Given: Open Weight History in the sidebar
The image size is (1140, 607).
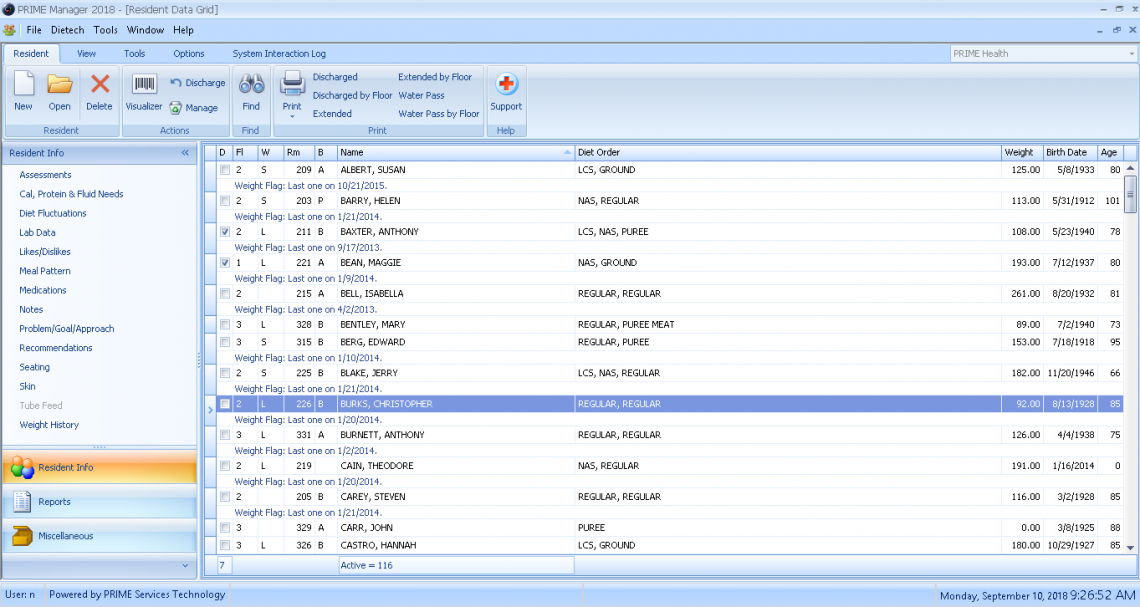Looking at the screenshot, I should click(x=49, y=424).
